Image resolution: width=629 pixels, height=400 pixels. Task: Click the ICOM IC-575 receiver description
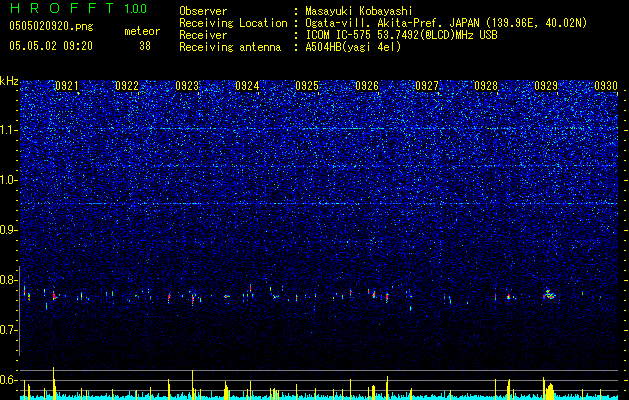pos(401,35)
